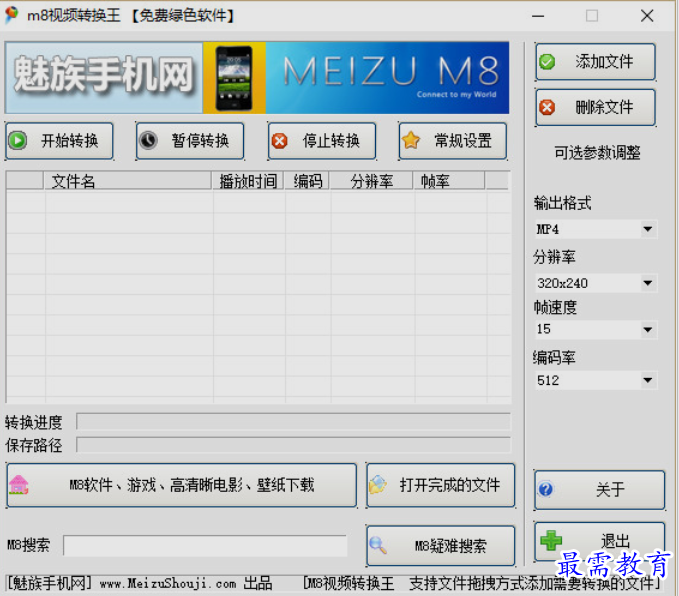Image resolution: width=679 pixels, height=596 pixels.
Task: Click the green play icon on 开始转换
Action: coord(18,141)
